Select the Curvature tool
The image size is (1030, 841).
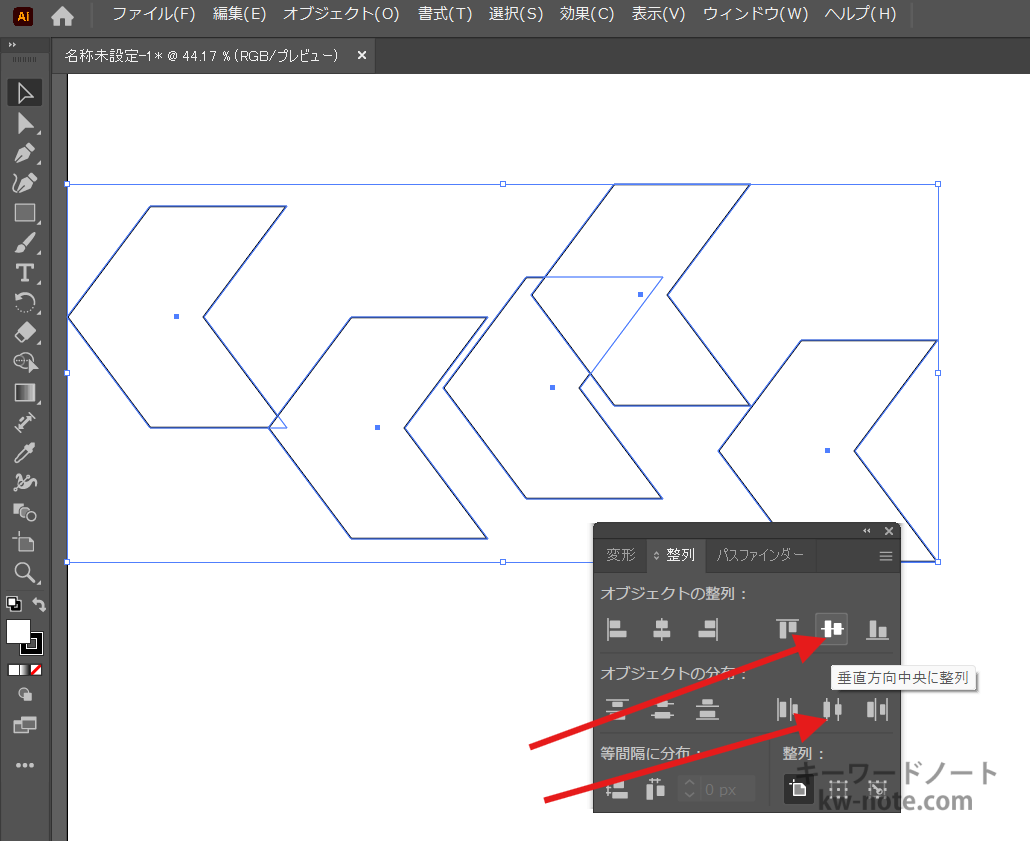click(25, 183)
